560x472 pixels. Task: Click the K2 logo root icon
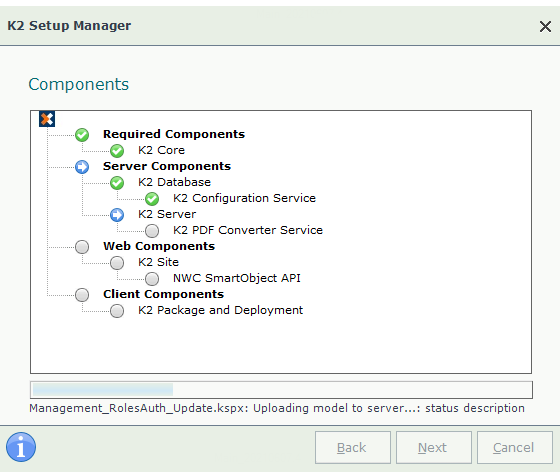pyautogui.click(x=47, y=119)
